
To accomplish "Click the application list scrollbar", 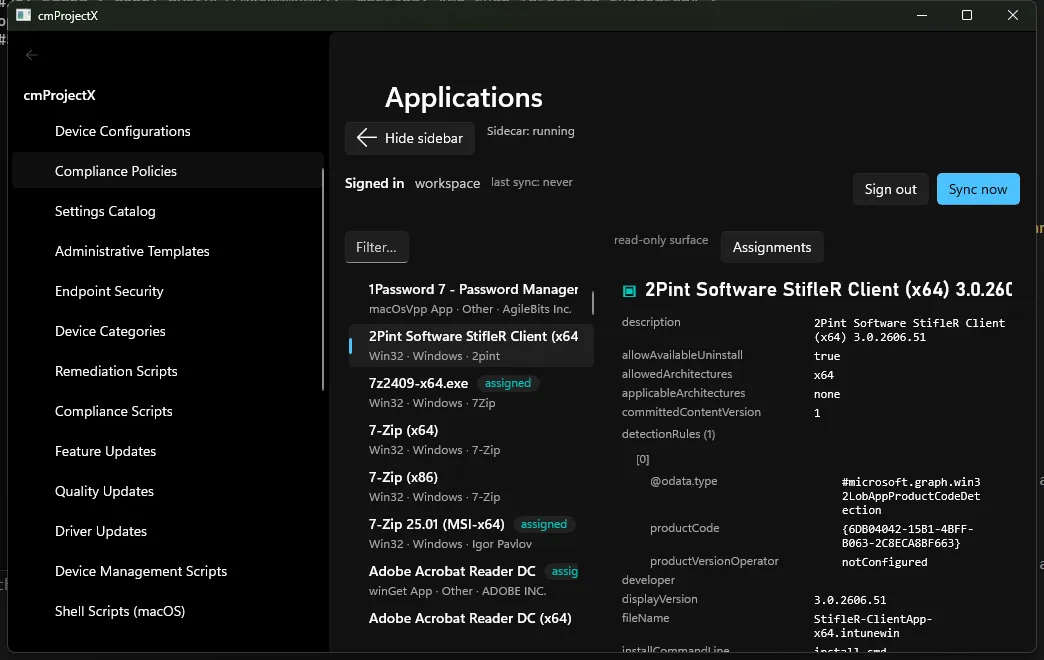I will coord(593,303).
